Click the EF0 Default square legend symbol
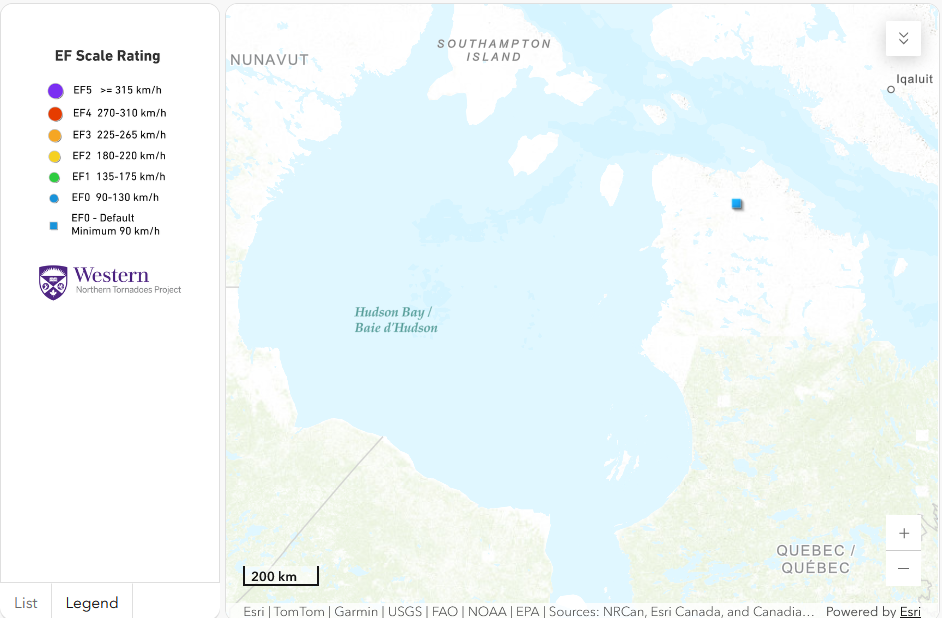The image size is (942, 618). pos(53,226)
